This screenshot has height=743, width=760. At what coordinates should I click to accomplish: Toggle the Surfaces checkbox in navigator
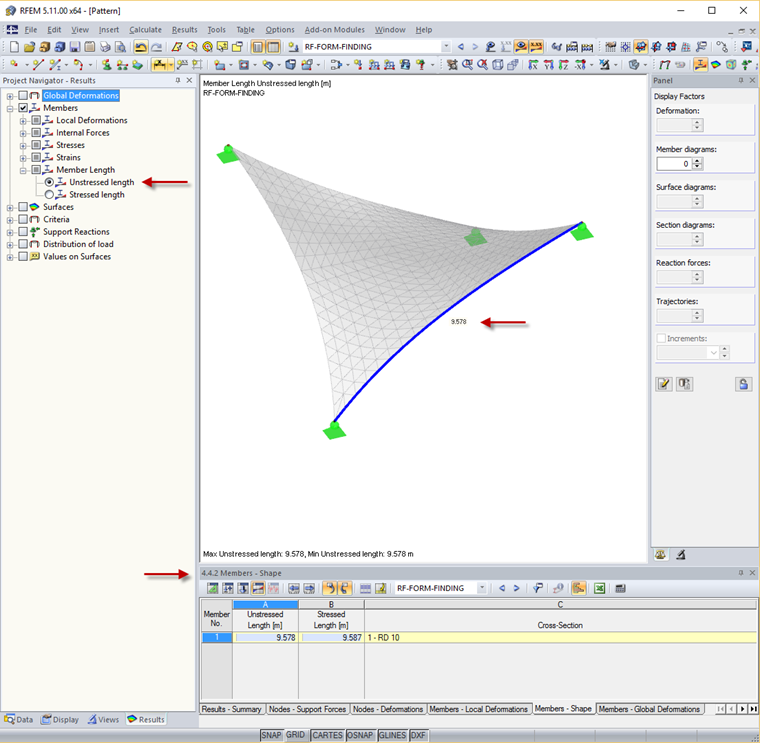tap(23, 207)
